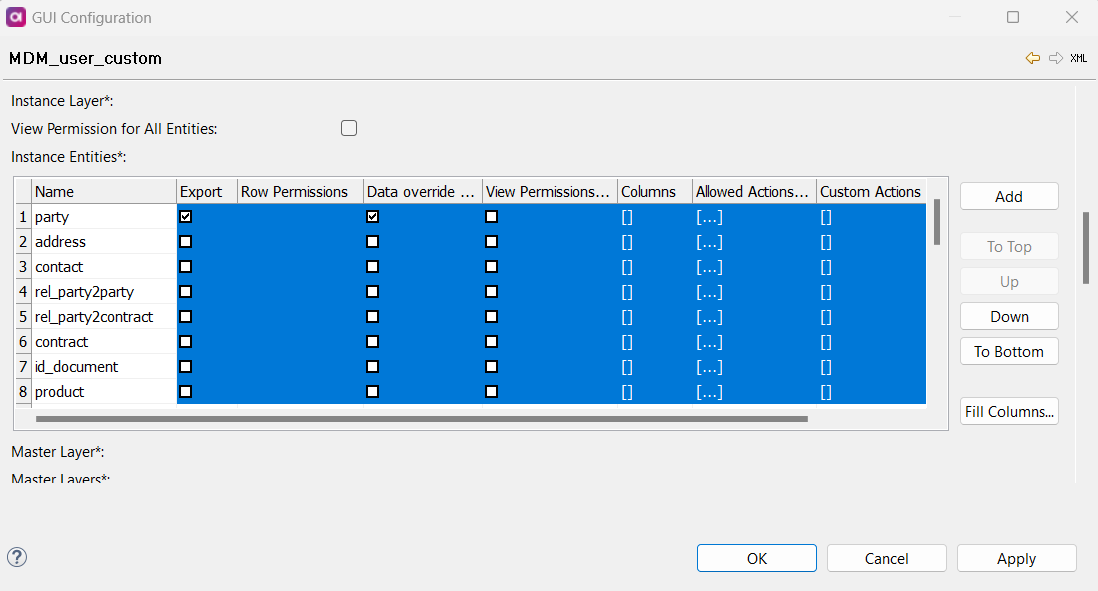The height and width of the screenshot is (591, 1098).
Task: Click the yellow back navigation arrow
Action: pyautogui.click(x=1033, y=58)
